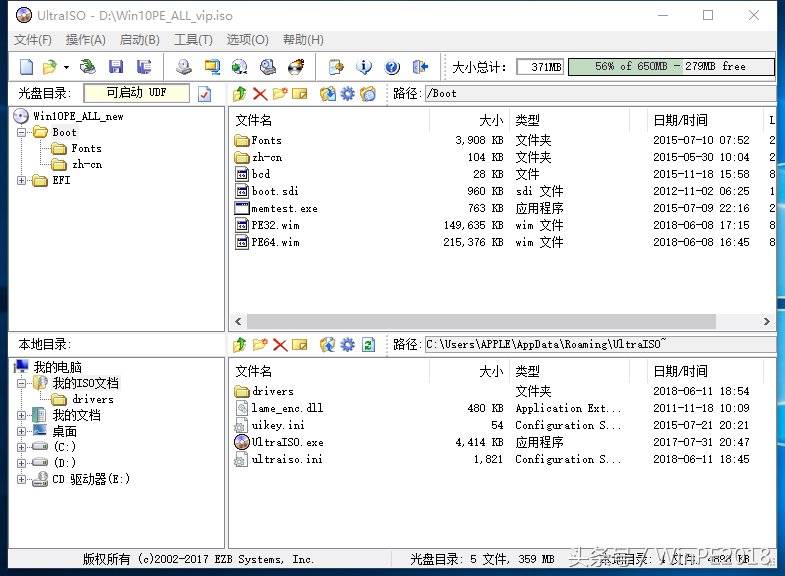785x576 pixels.
Task: Select drivers folder in local tree
Action: pos(93,399)
